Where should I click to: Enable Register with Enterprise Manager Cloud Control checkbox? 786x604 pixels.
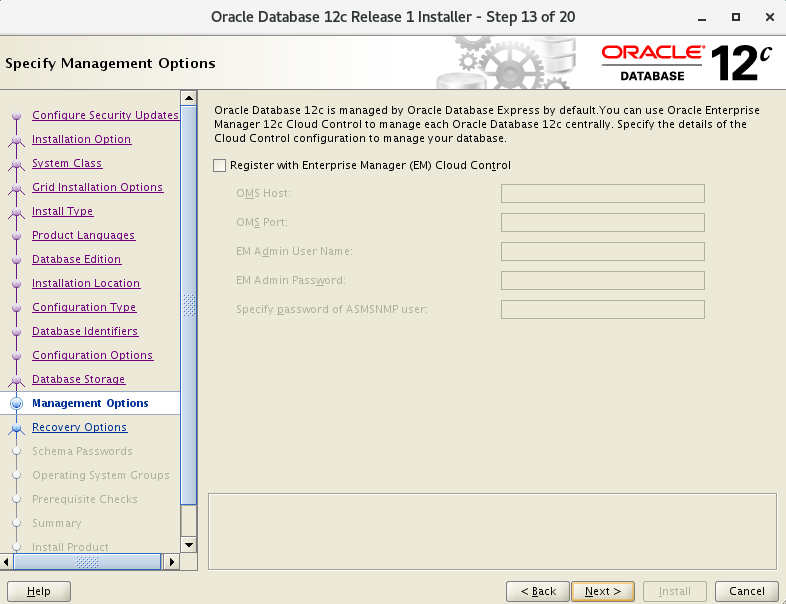220,166
